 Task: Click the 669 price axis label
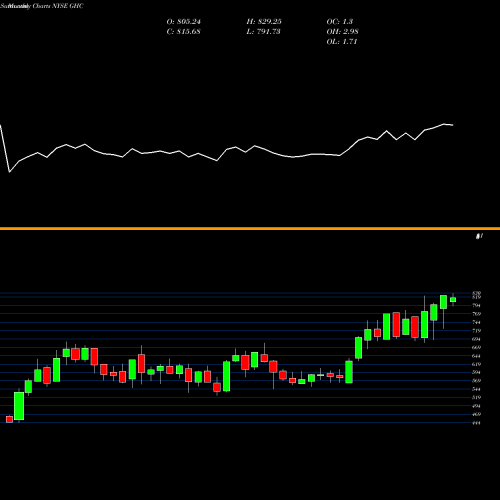pyautogui.click(x=476, y=347)
